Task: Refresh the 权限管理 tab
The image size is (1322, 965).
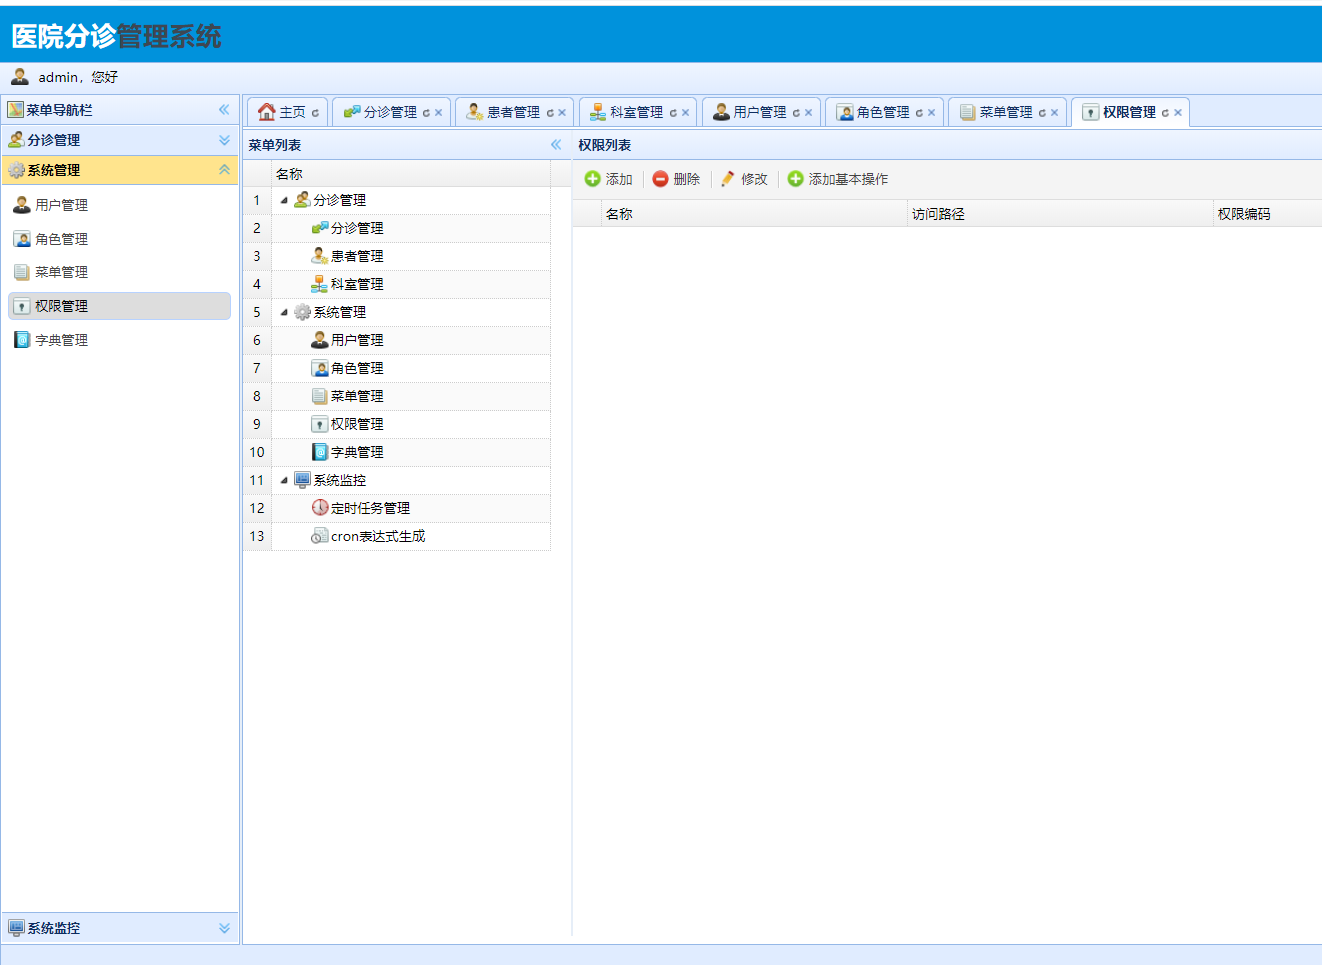Action: coord(1165,113)
